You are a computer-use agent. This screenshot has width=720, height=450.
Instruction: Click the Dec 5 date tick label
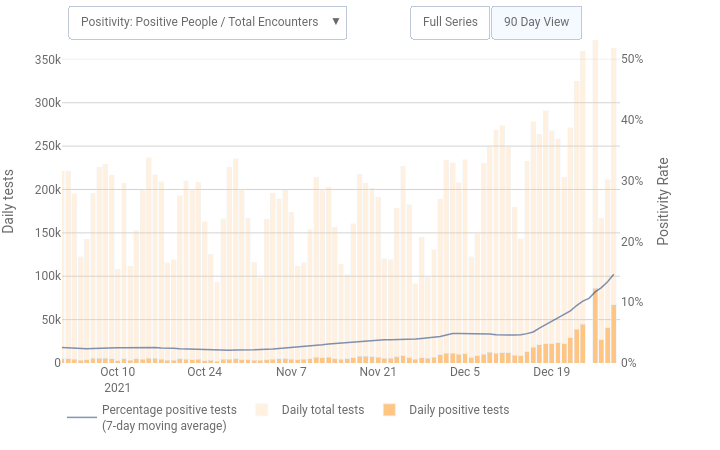(465, 371)
